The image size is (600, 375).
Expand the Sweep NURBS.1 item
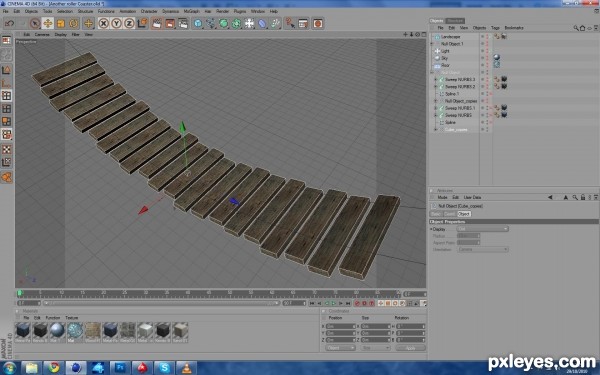point(435,108)
